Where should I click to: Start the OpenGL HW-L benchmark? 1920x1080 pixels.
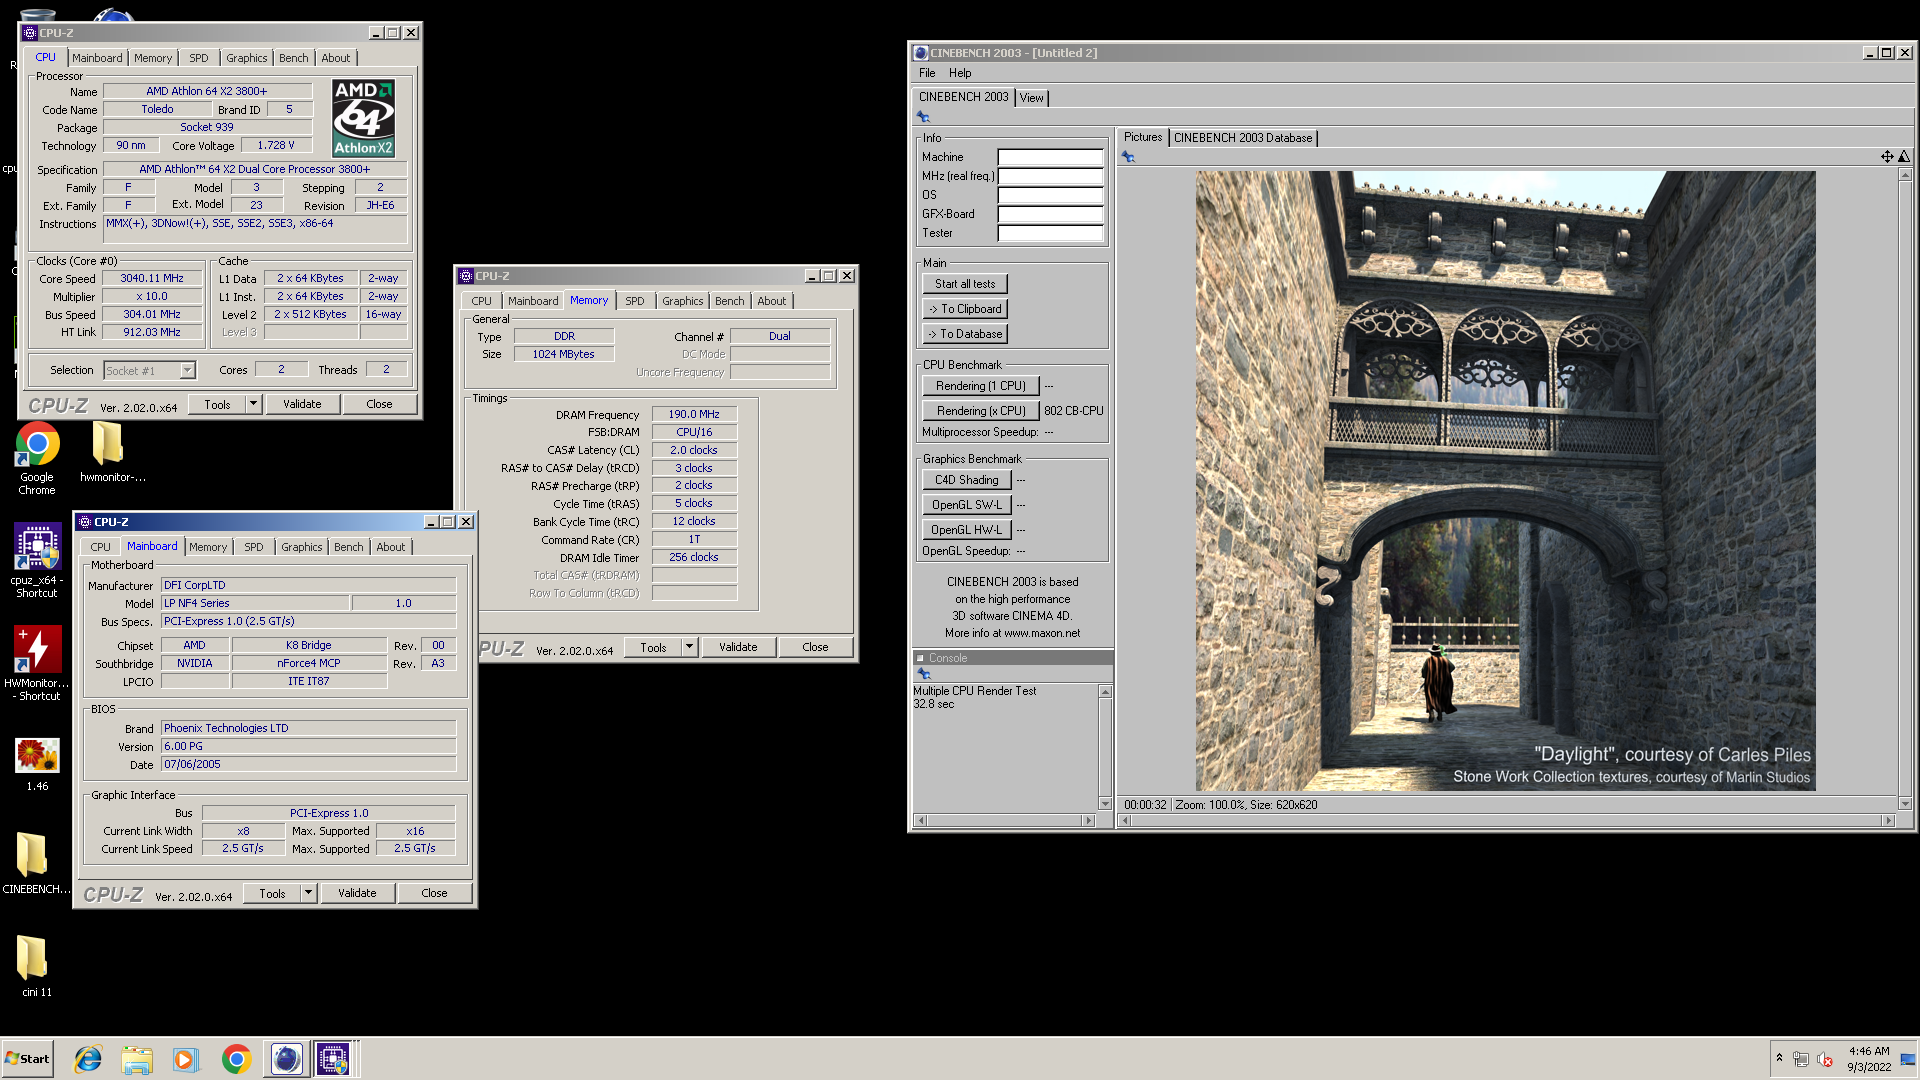(x=967, y=530)
